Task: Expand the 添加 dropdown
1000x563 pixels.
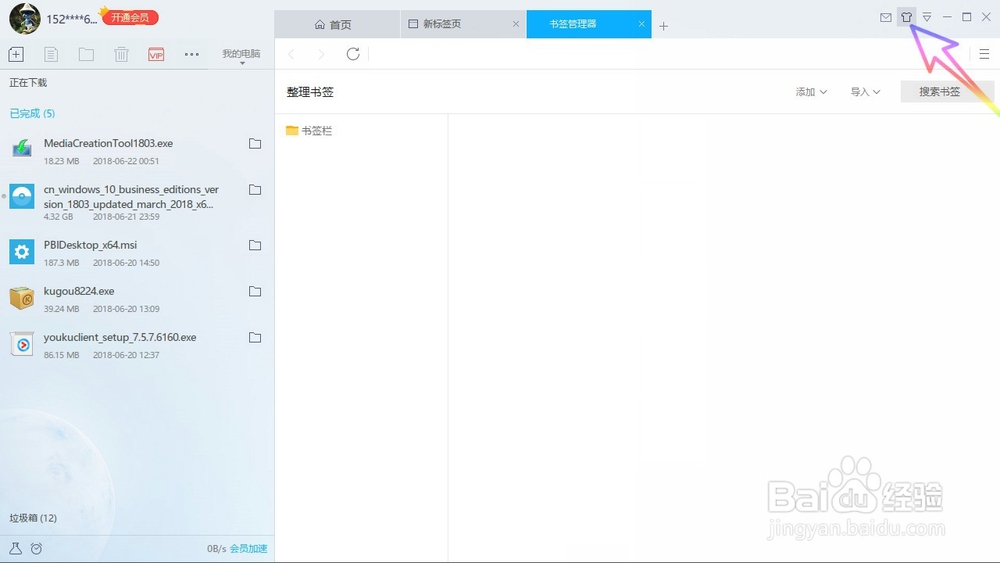Action: click(811, 92)
